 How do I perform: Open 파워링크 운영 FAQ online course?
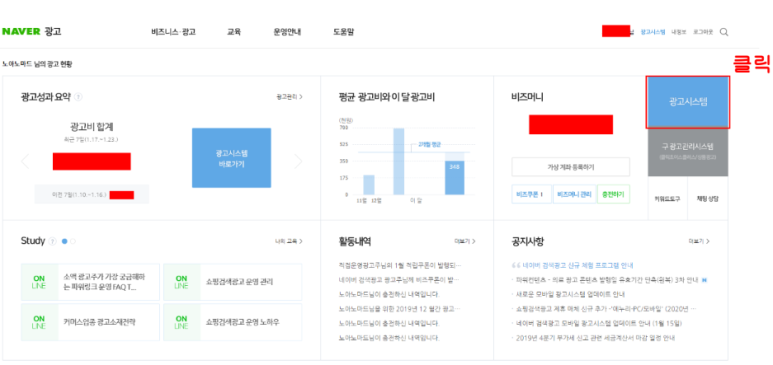click(x=90, y=282)
